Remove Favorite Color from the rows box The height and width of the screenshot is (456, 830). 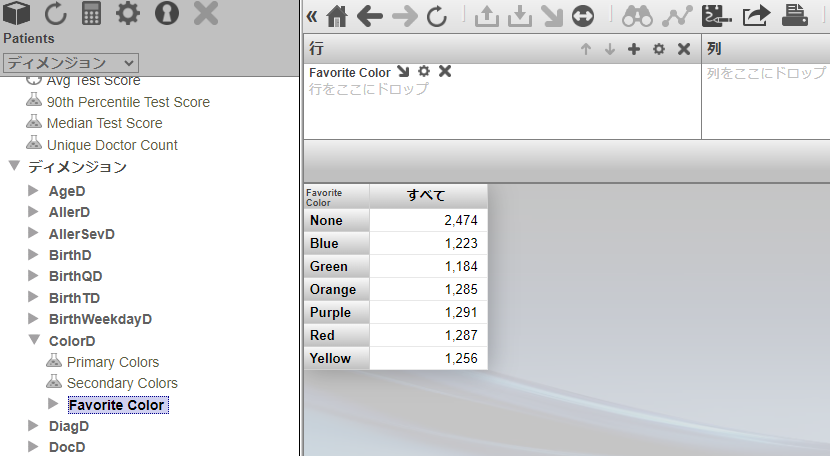[445, 72]
